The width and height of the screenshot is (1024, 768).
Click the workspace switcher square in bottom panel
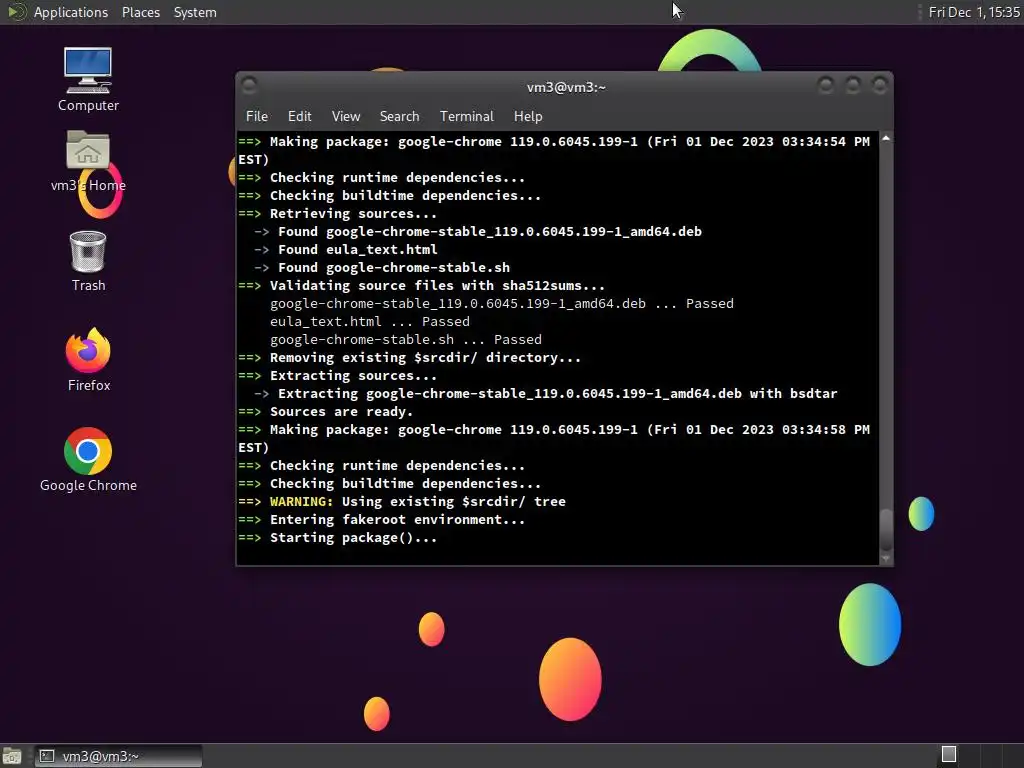(949, 754)
